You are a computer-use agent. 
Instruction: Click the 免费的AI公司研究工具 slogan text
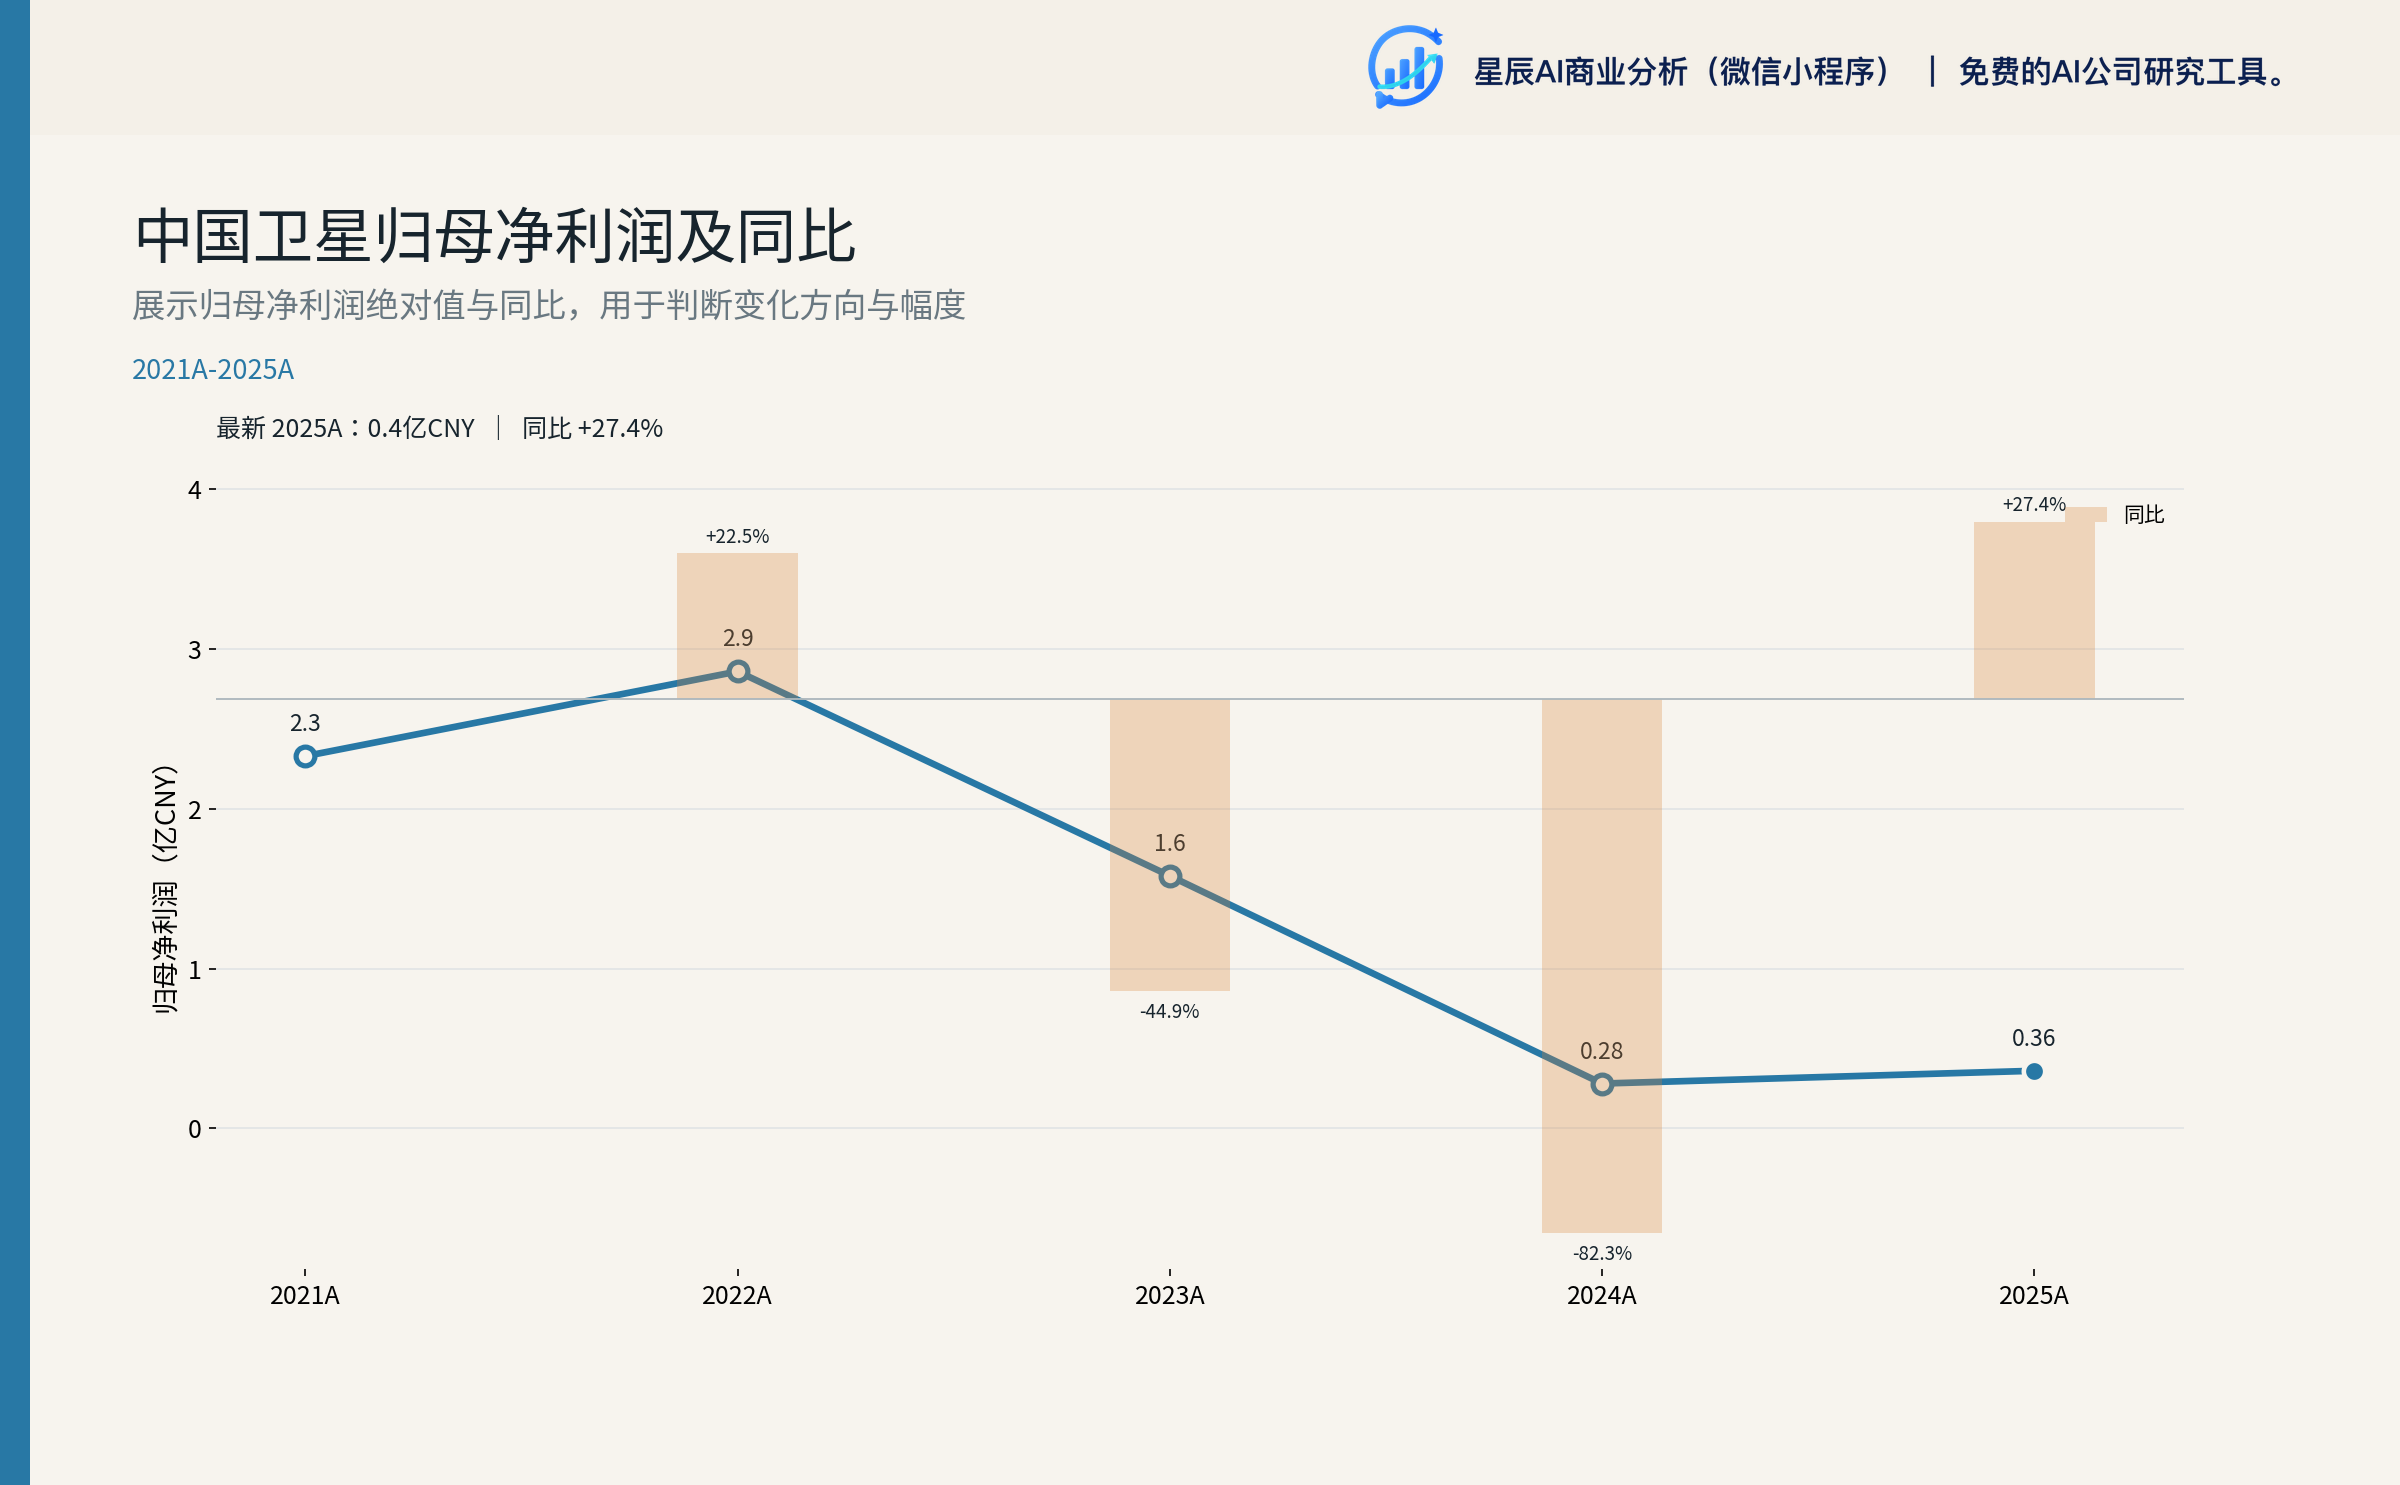pos(2123,72)
